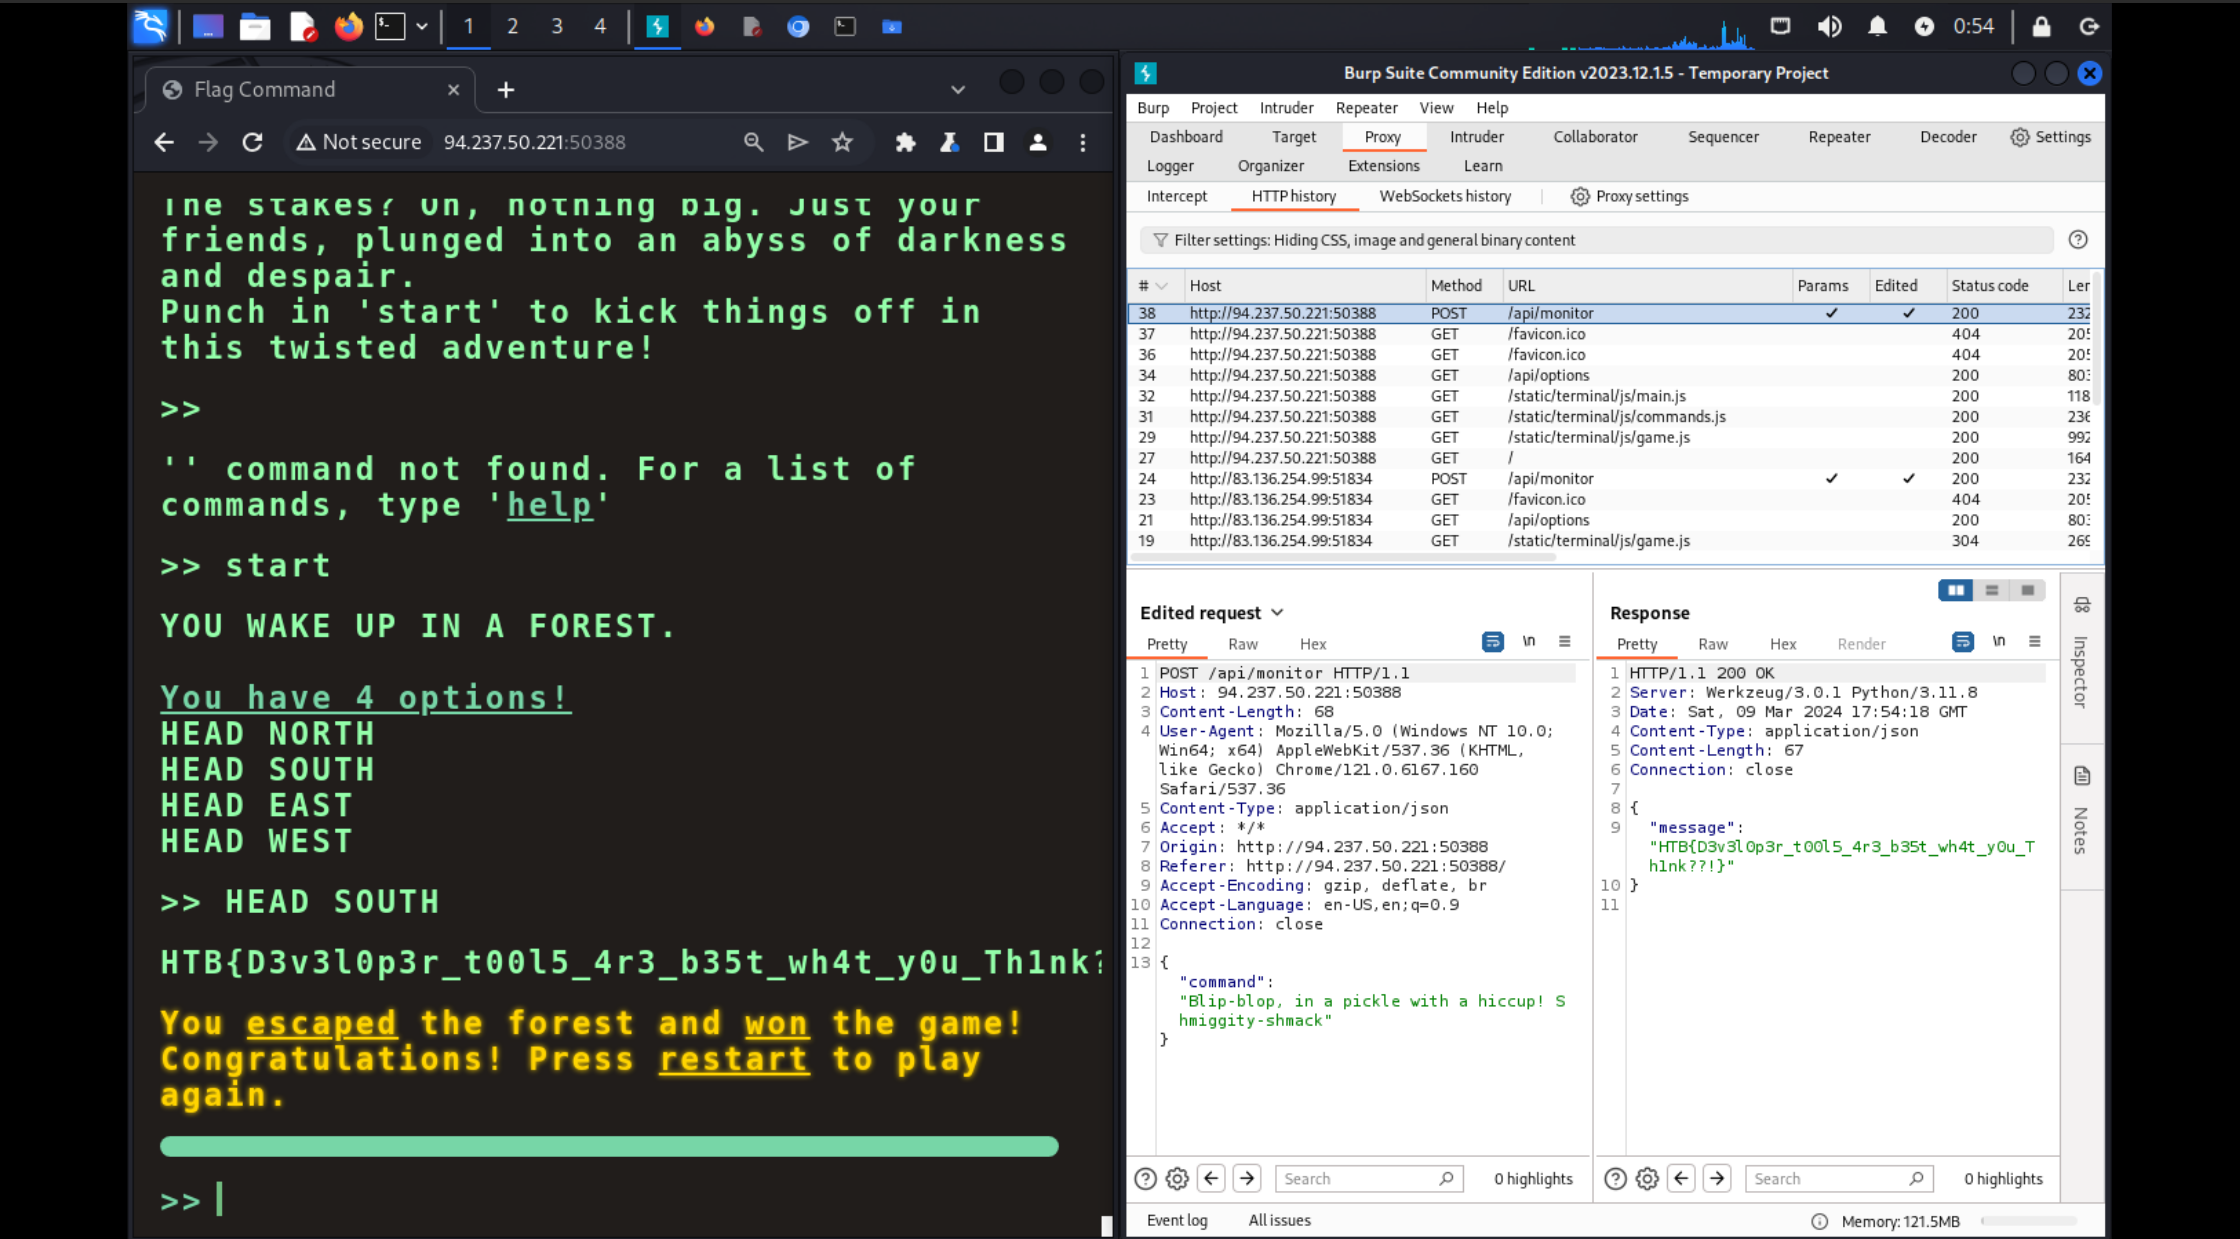
Task: Switch to side-by-side request/response layout
Action: (x=1955, y=590)
